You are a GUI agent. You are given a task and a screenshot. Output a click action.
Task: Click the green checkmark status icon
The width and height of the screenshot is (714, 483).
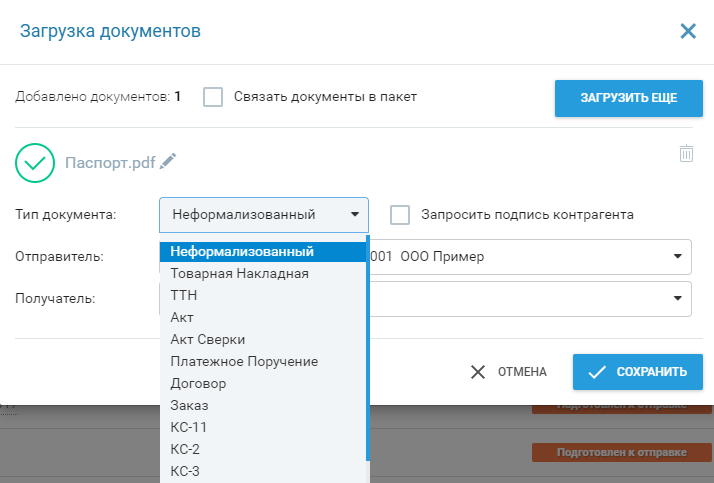pyautogui.click(x=36, y=162)
